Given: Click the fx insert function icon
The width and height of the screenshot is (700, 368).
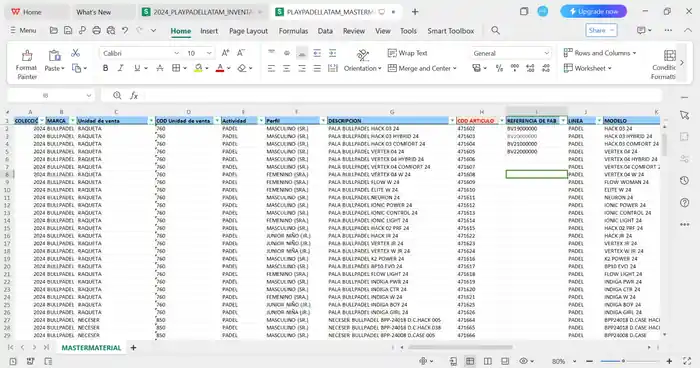Looking at the screenshot, I should point(134,95).
